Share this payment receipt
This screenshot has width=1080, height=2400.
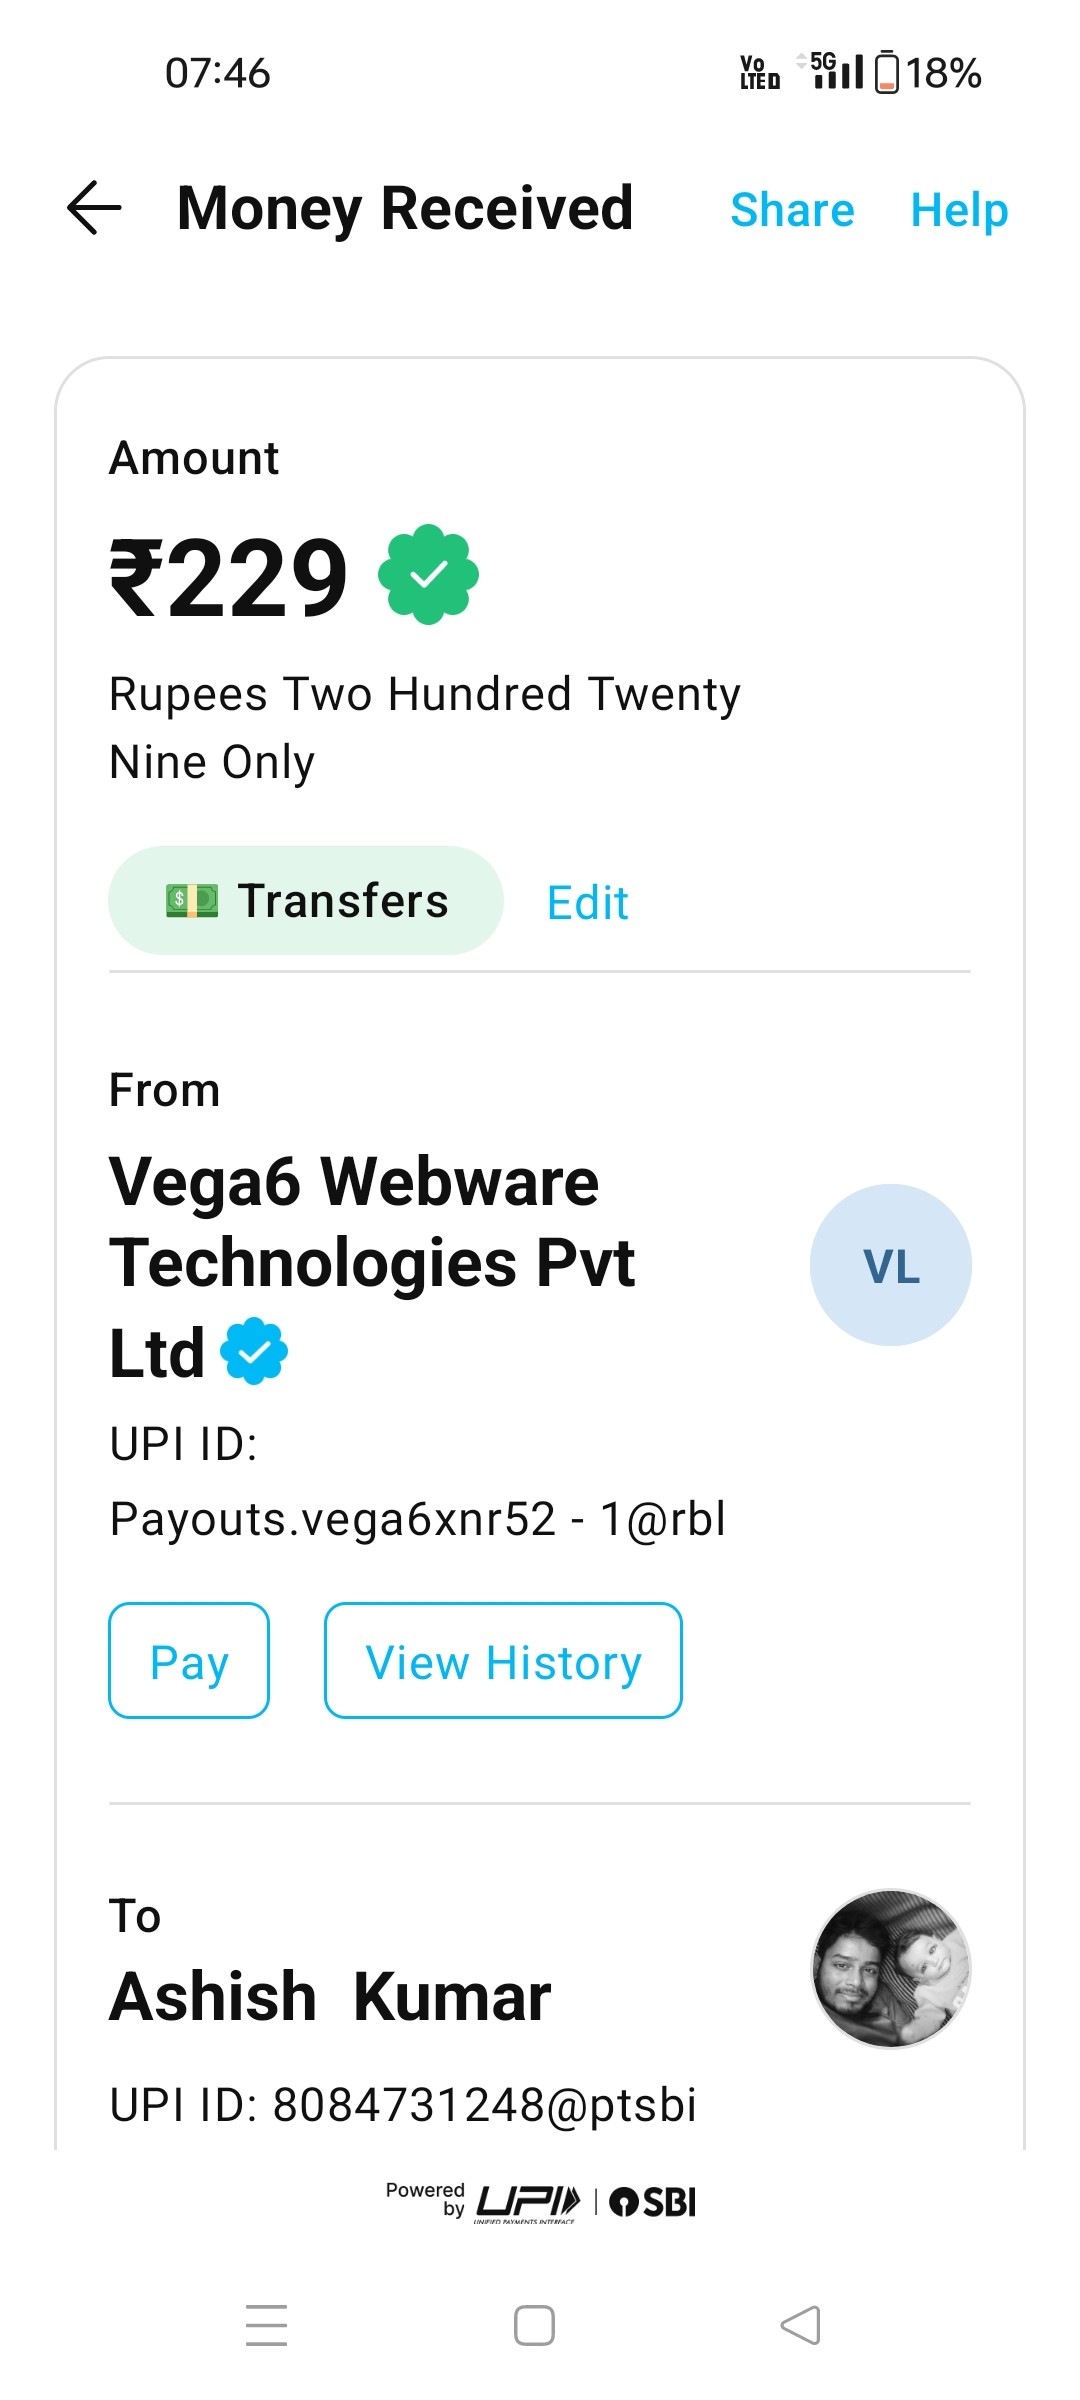[792, 210]
